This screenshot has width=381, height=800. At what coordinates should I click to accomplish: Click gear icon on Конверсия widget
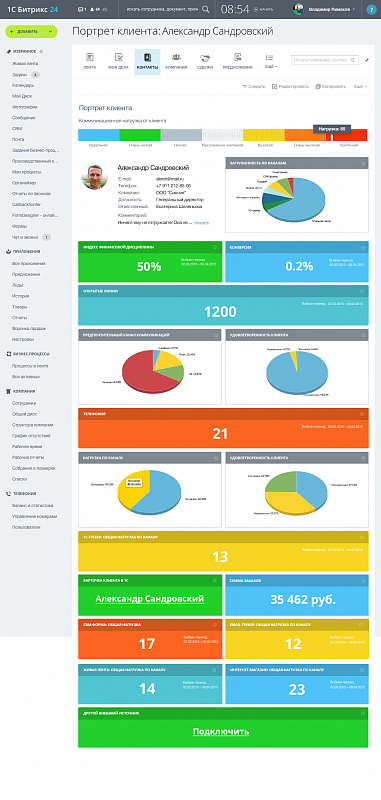(x=363, y=247)
